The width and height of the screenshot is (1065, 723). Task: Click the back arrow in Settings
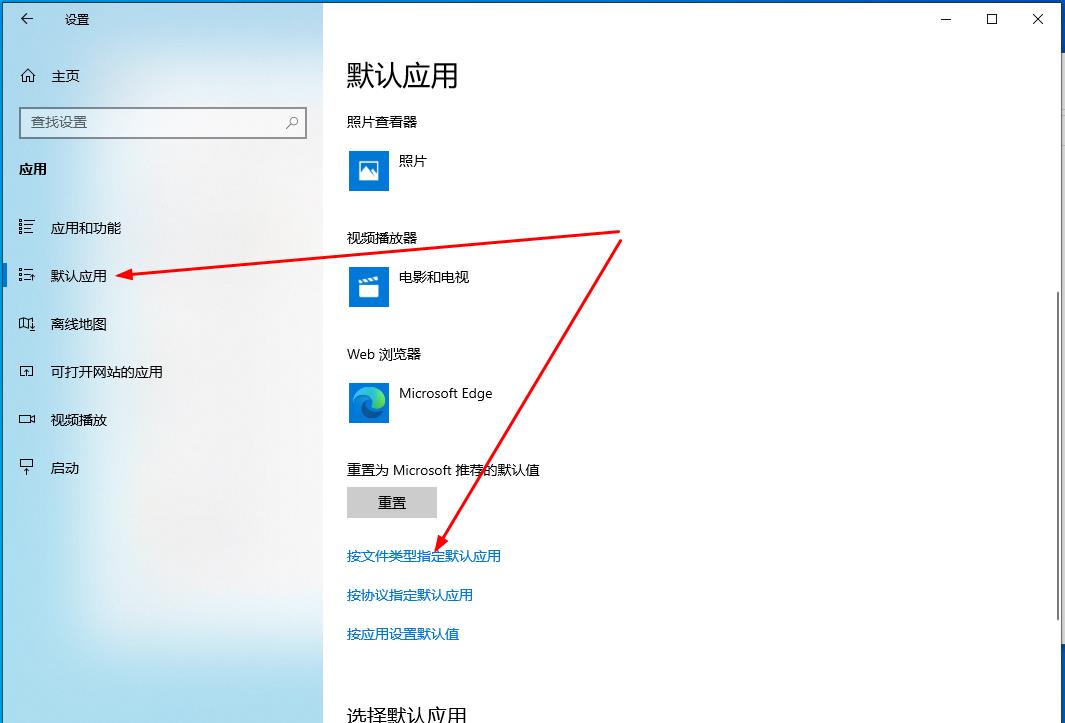(x=27, y=19)
